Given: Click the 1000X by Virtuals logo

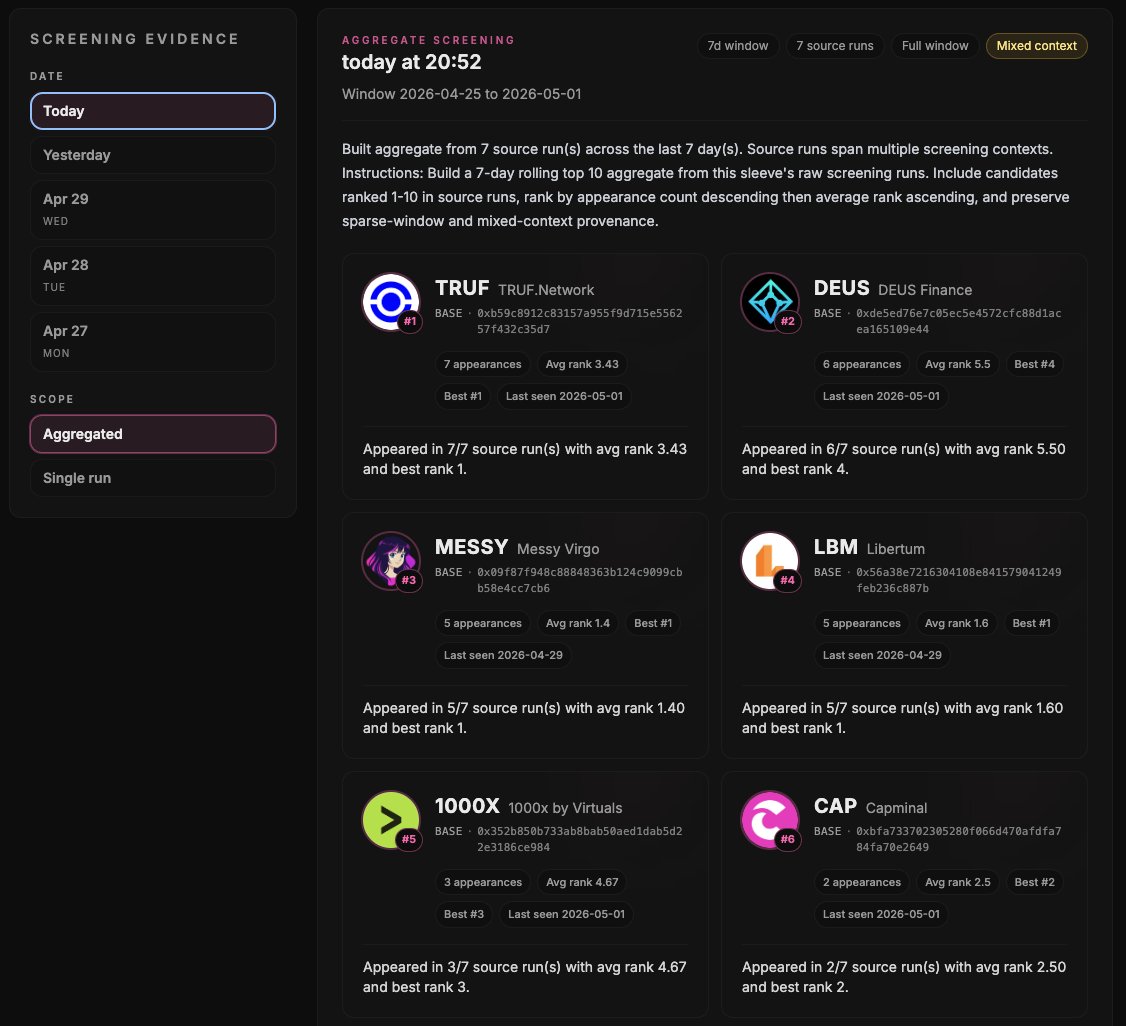Looking at the screenshot, I should [x=391, y=820].
